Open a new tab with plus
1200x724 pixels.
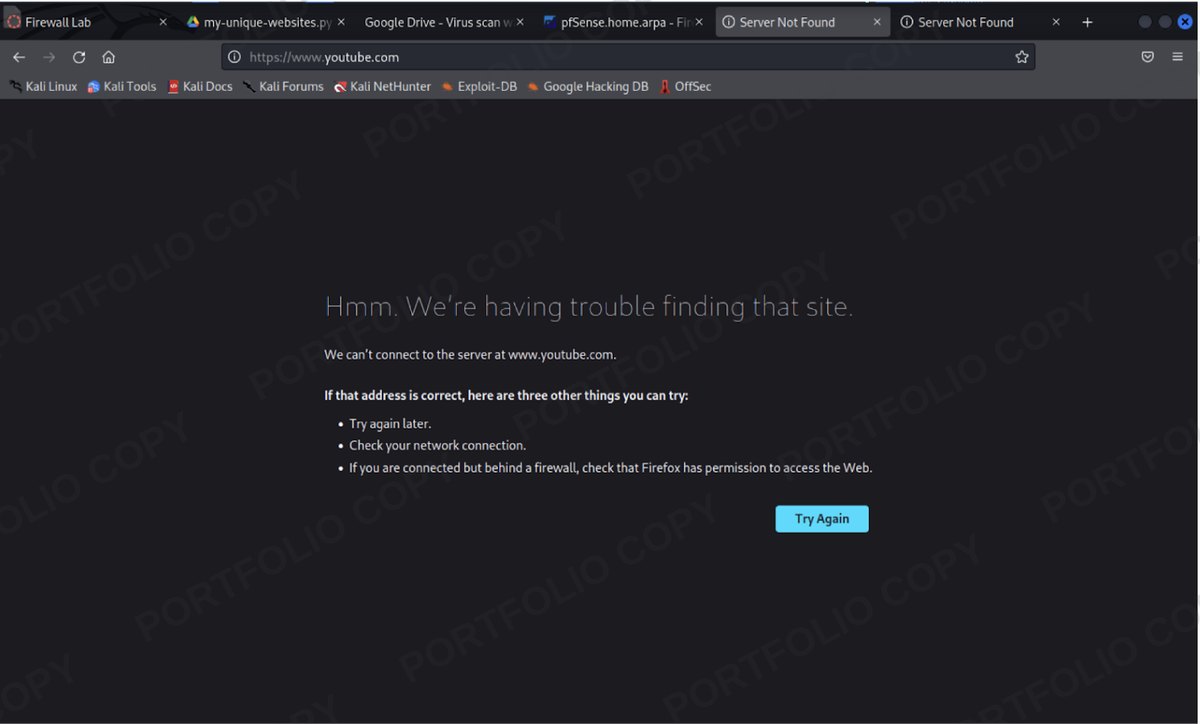coord(1087,22)
